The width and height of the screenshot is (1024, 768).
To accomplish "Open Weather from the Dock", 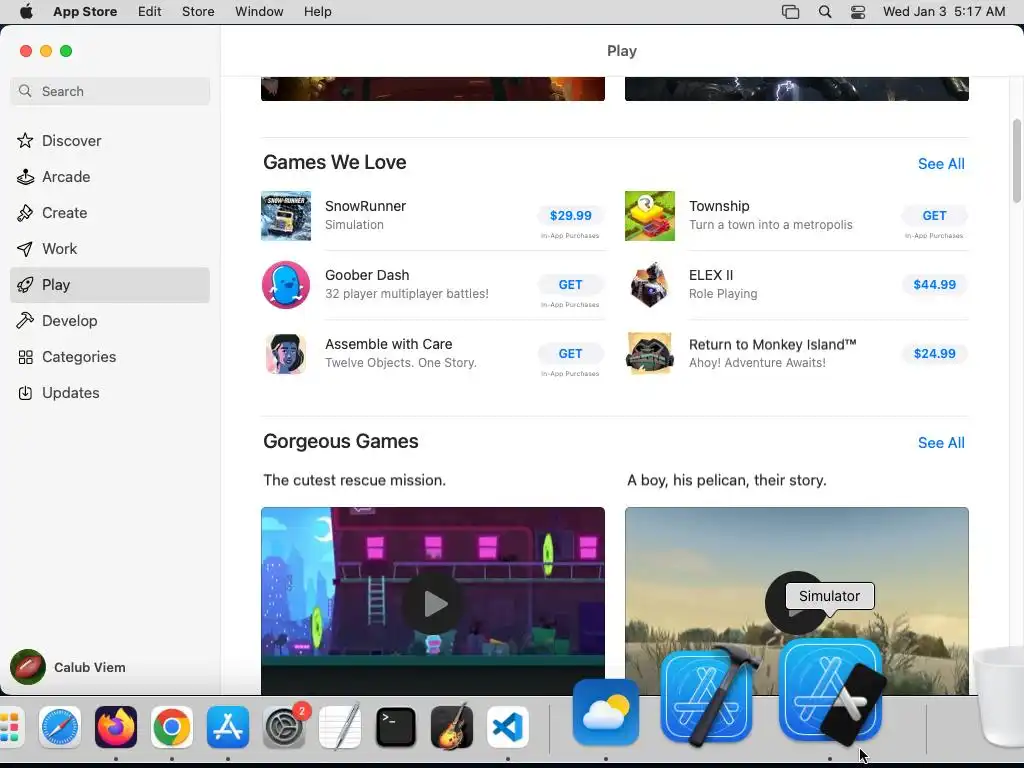I will click(606, 712).
